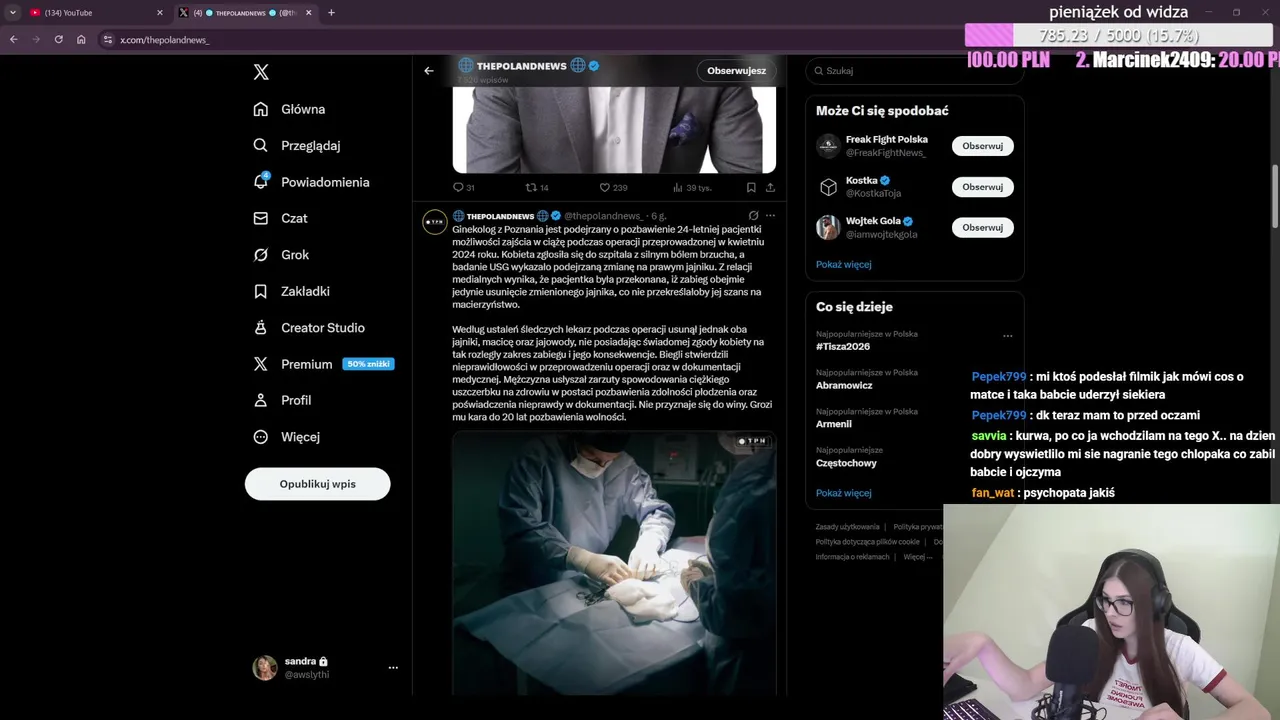
Task: Click the X logo in the sidebar
Action: (261, 72)
